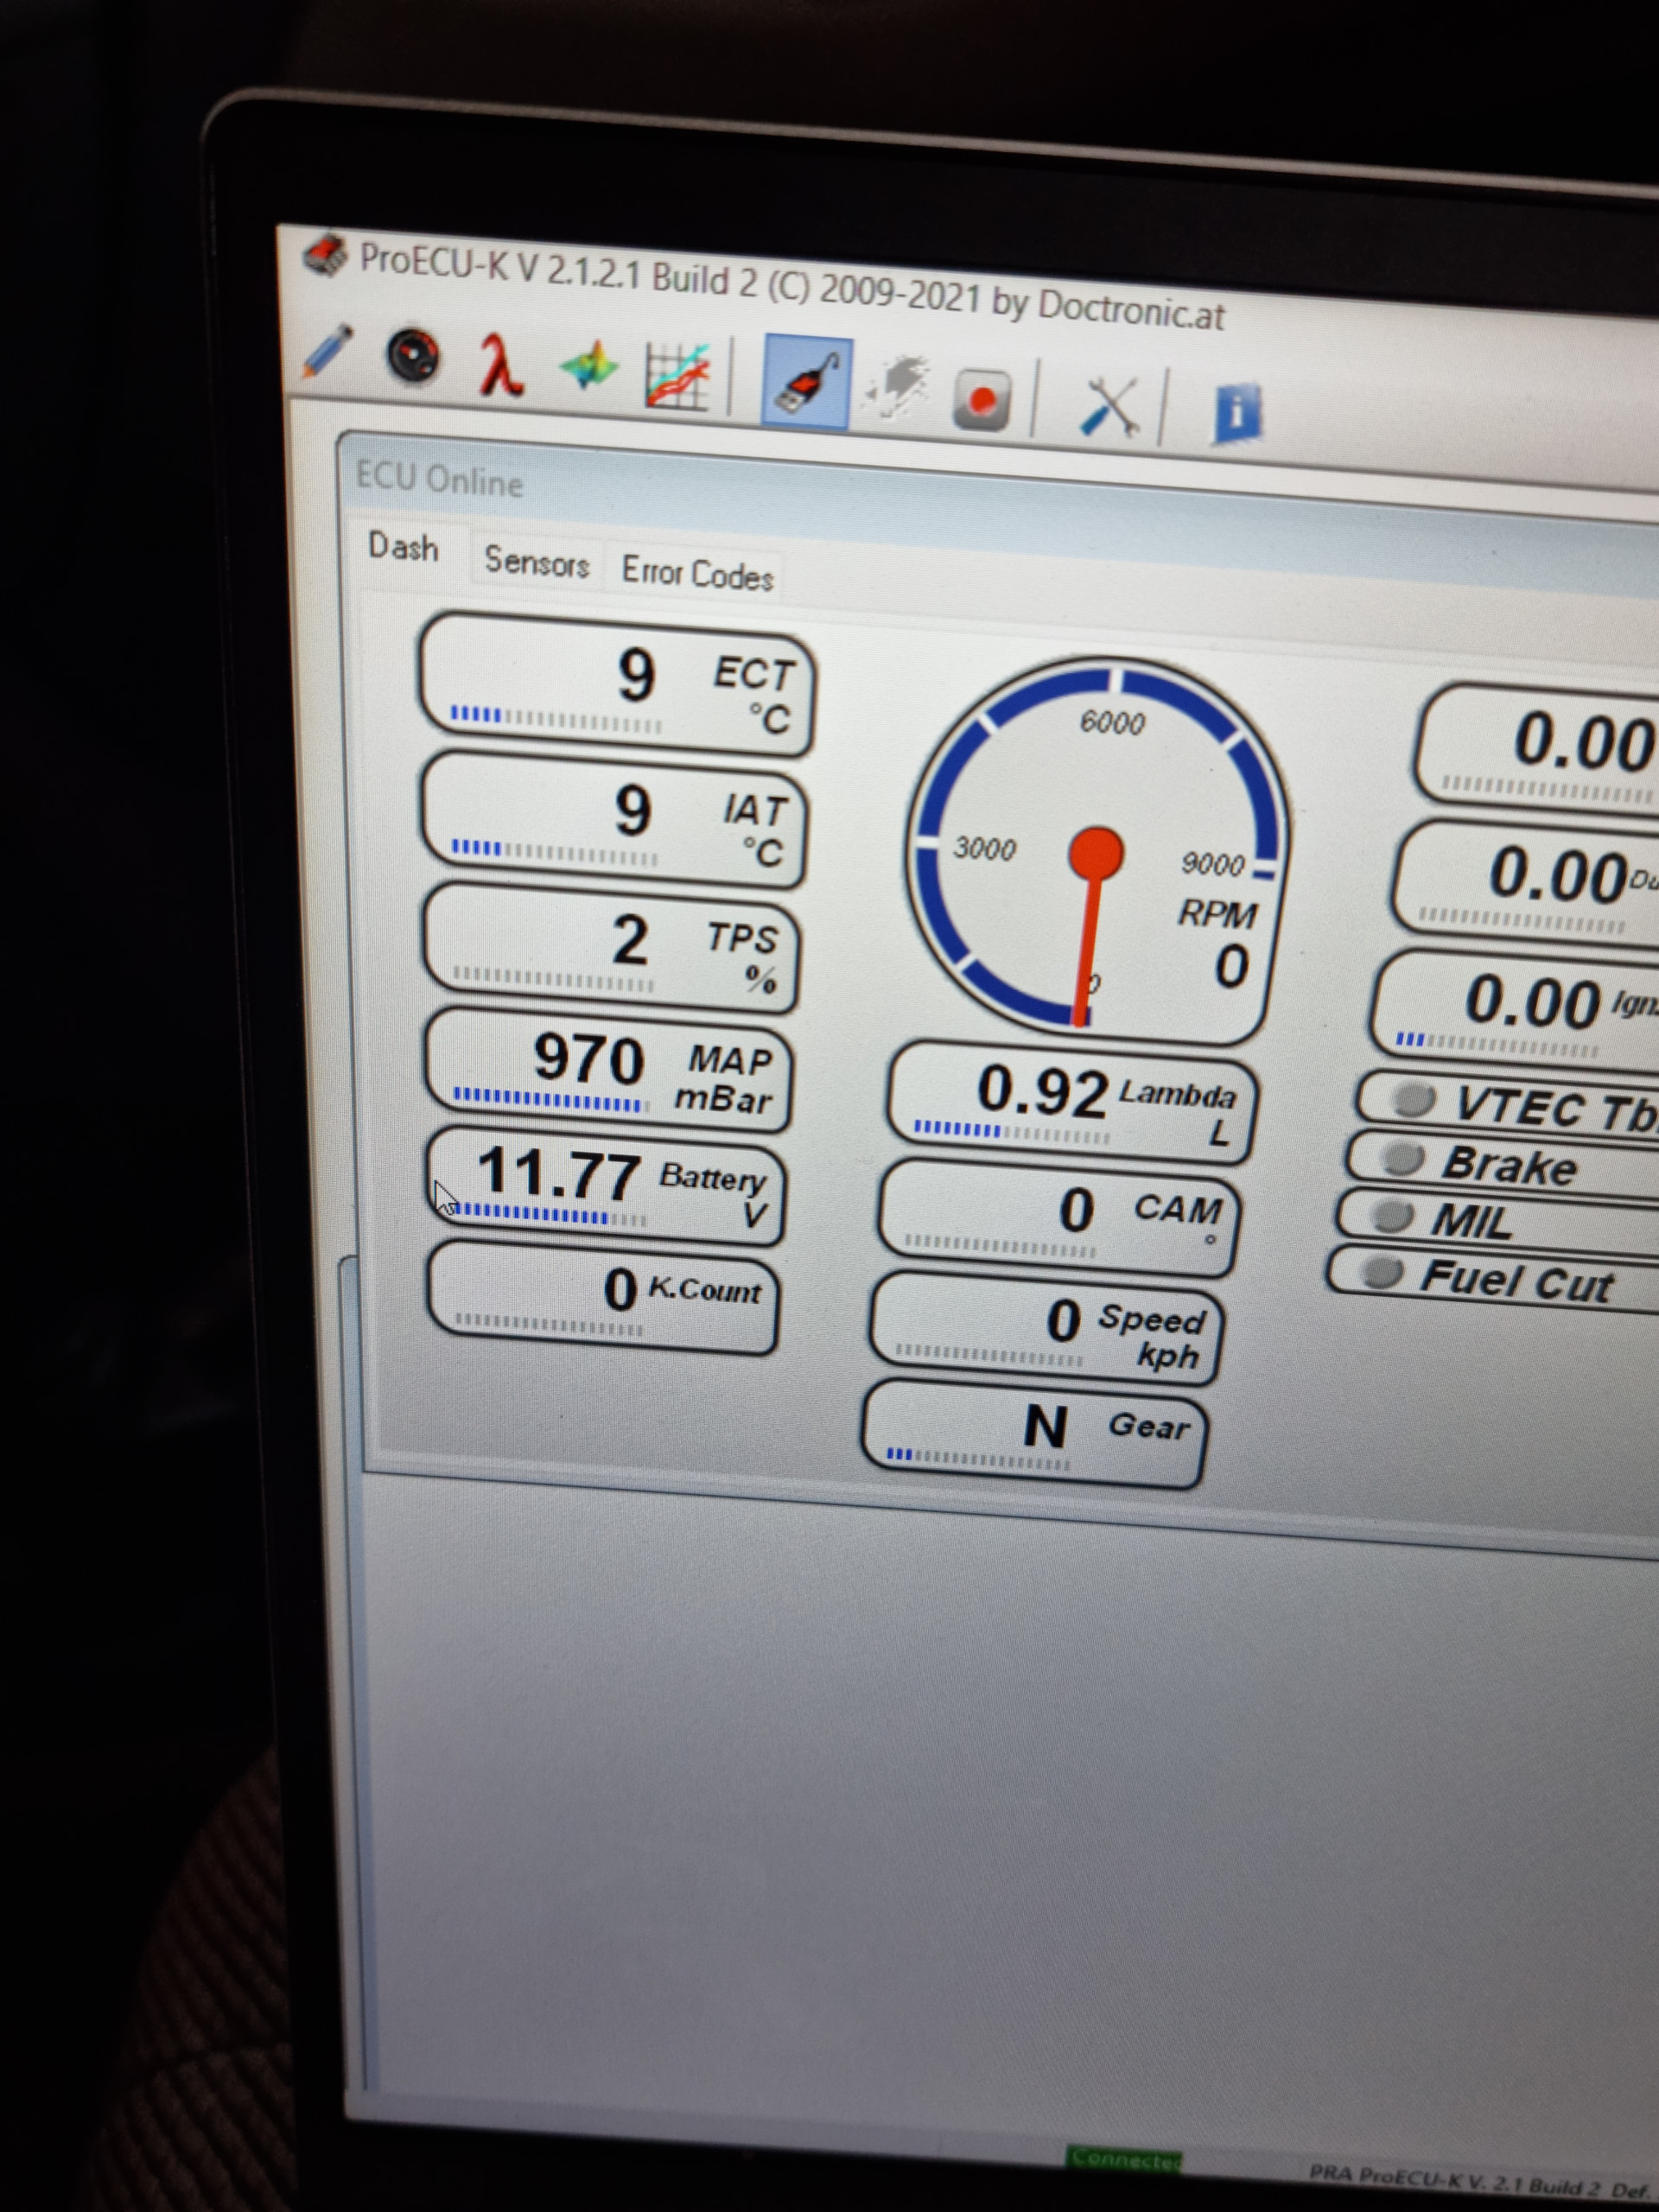Open the gauge dashboard icon
Image resolution: width=1659 pixels, height=2212 pixels.
click(x=414, y=357)
